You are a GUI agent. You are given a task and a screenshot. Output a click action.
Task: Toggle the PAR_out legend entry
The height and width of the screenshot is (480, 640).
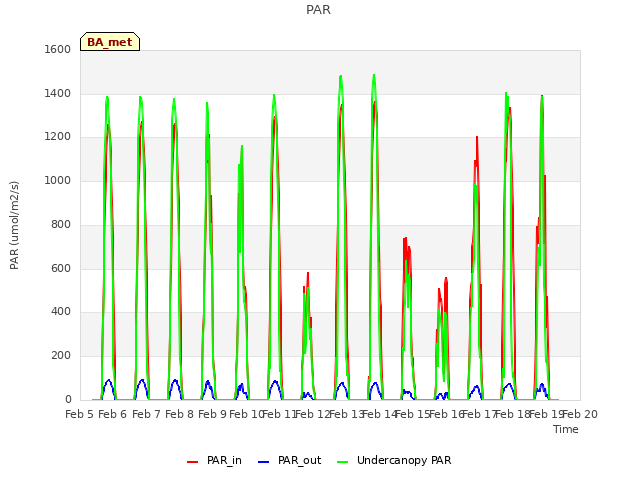(290, 460)
